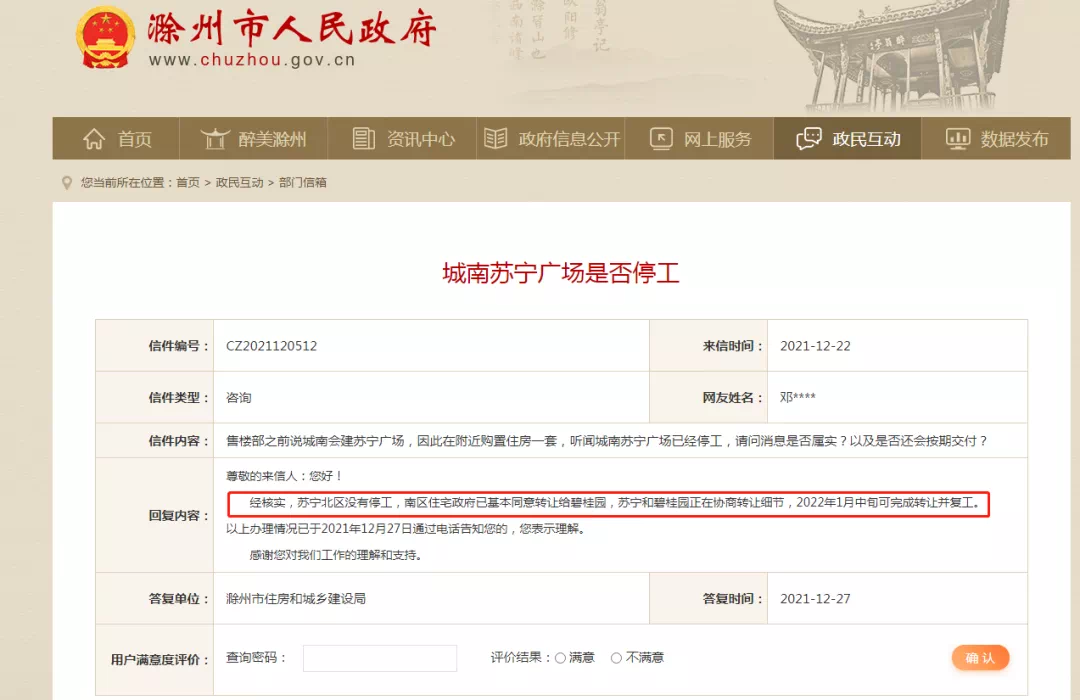Click the chart monitor icon beside 数据发布
The width and height of the screenshot is (1080, 700).
click(958, 139)
